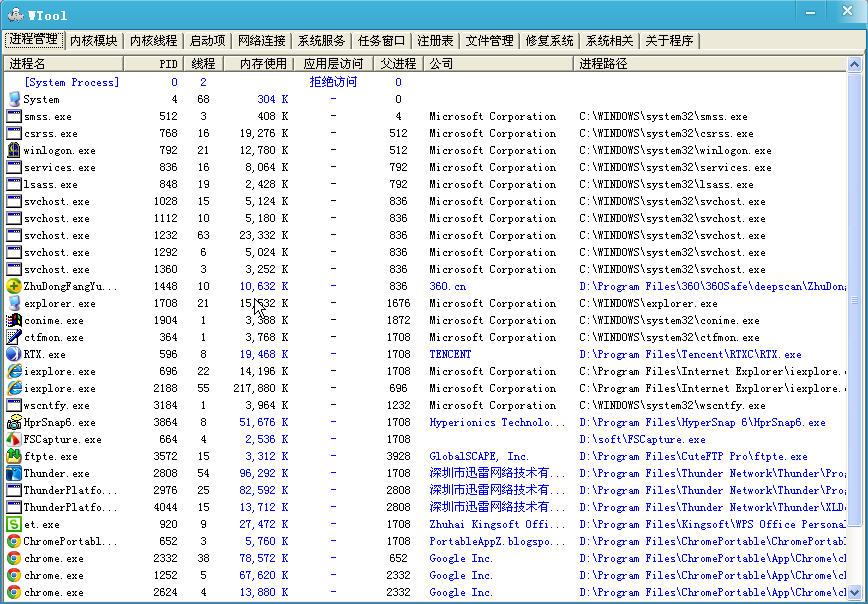Click chrome.exe icon with PID 1252
Screen dimensions: 868x604
point(14,576)
